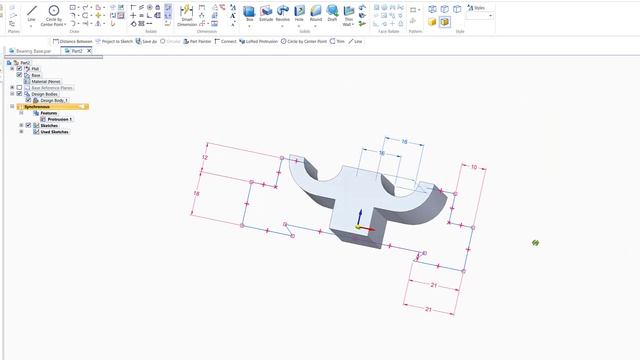Collapse the Synchronous node
The image size is (640, 360).
pos(12,107)
